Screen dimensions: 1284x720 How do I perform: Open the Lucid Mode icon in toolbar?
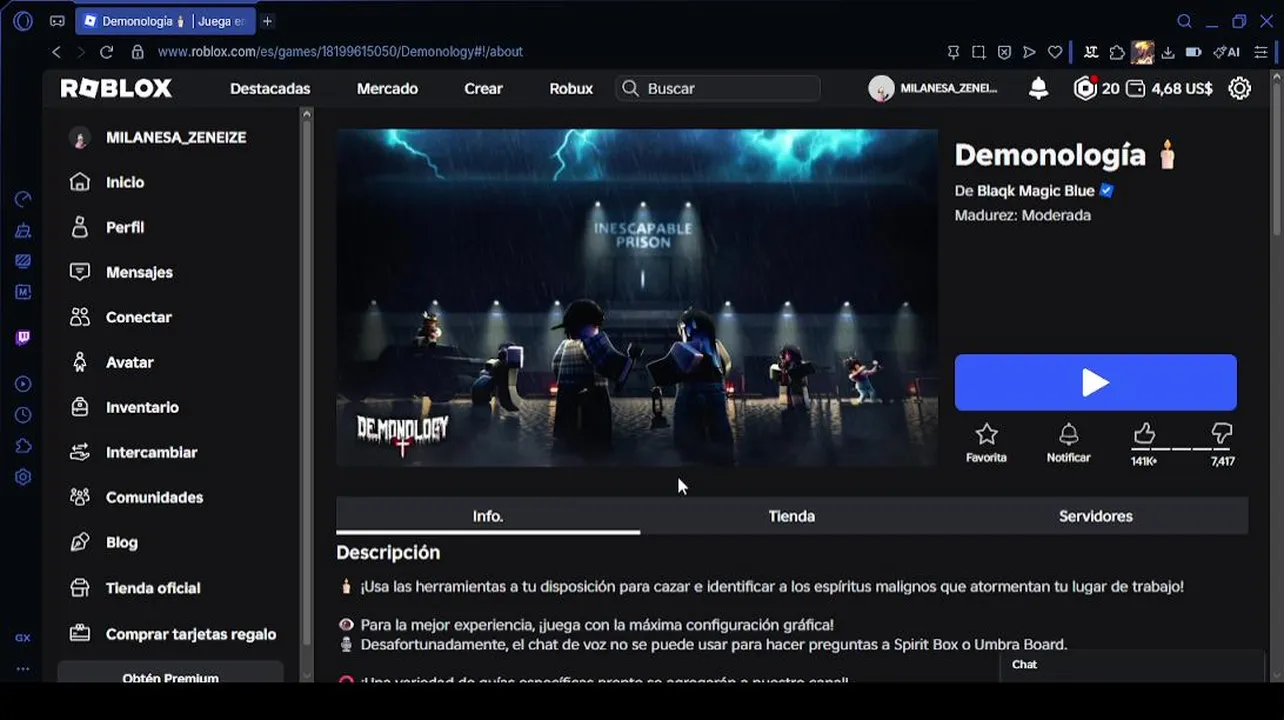1091,52
